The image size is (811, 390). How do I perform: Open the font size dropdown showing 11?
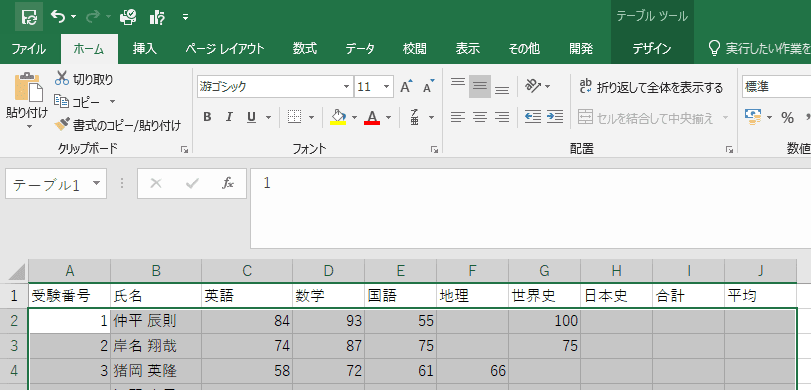tap(387, 87)
